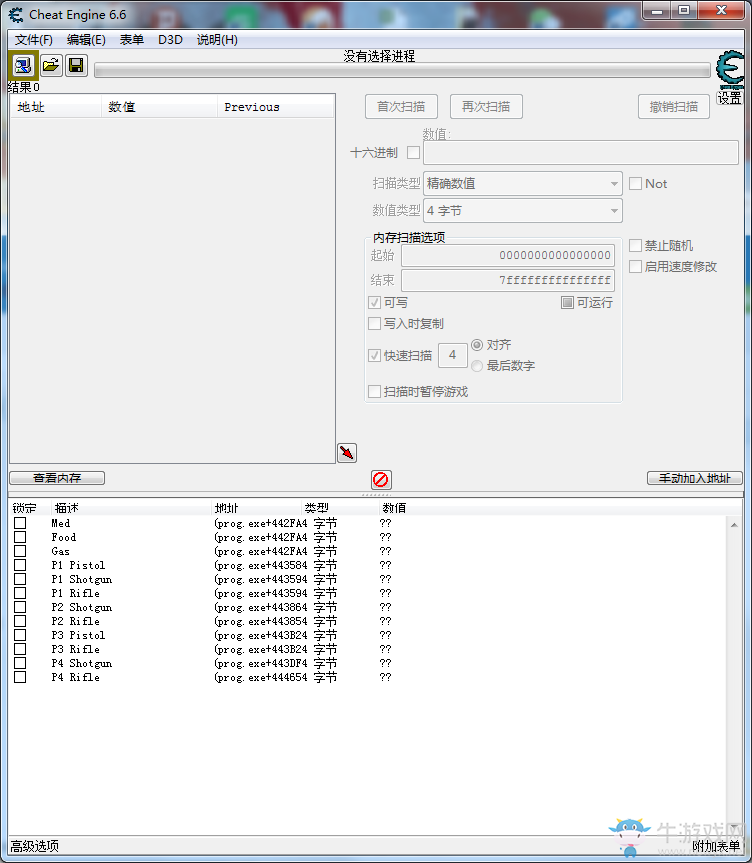Click ?? value of Gas row
Screen dimensions: 752x863
point(385,551)
